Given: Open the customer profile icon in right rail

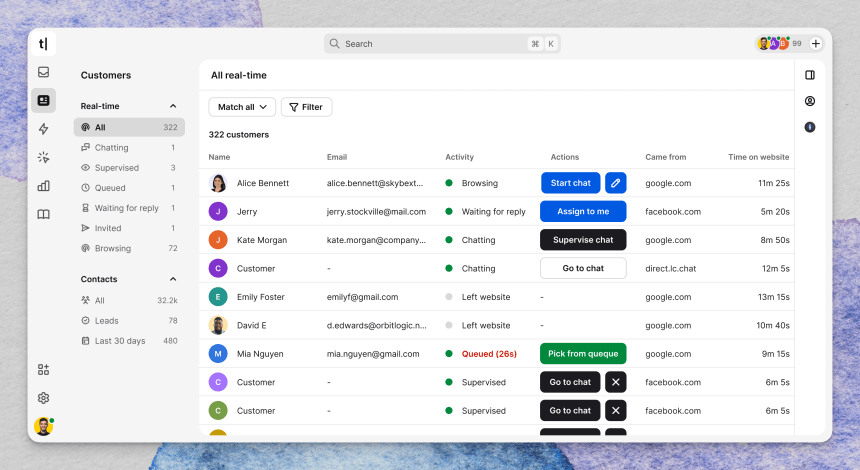Looking at the screenshot, I should [x=810, y=101].
